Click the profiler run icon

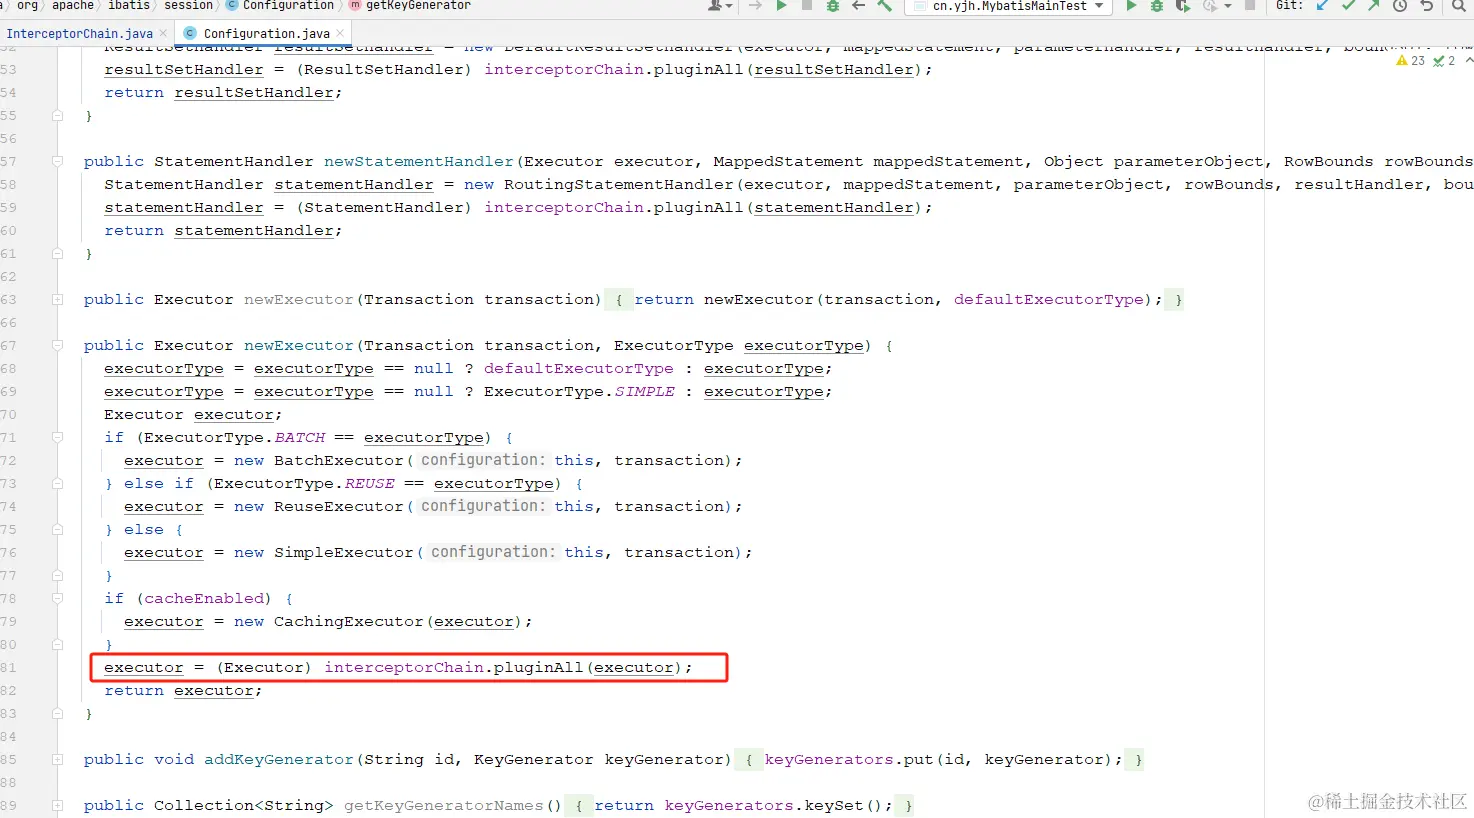point(1209,6)
